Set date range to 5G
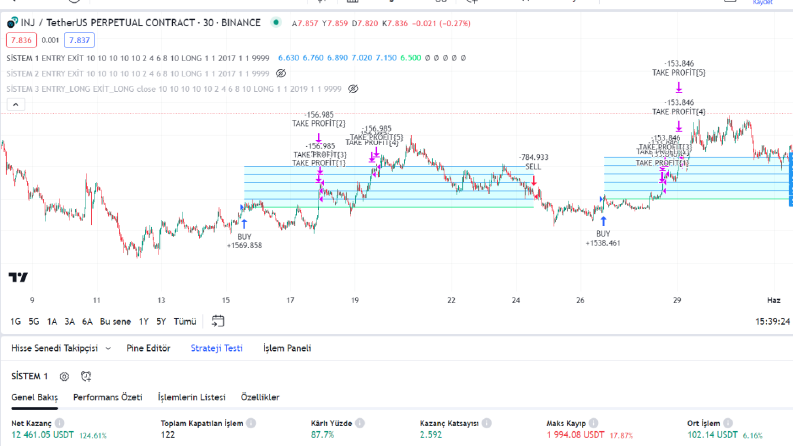The image size is (793, 446). point(34,322)
